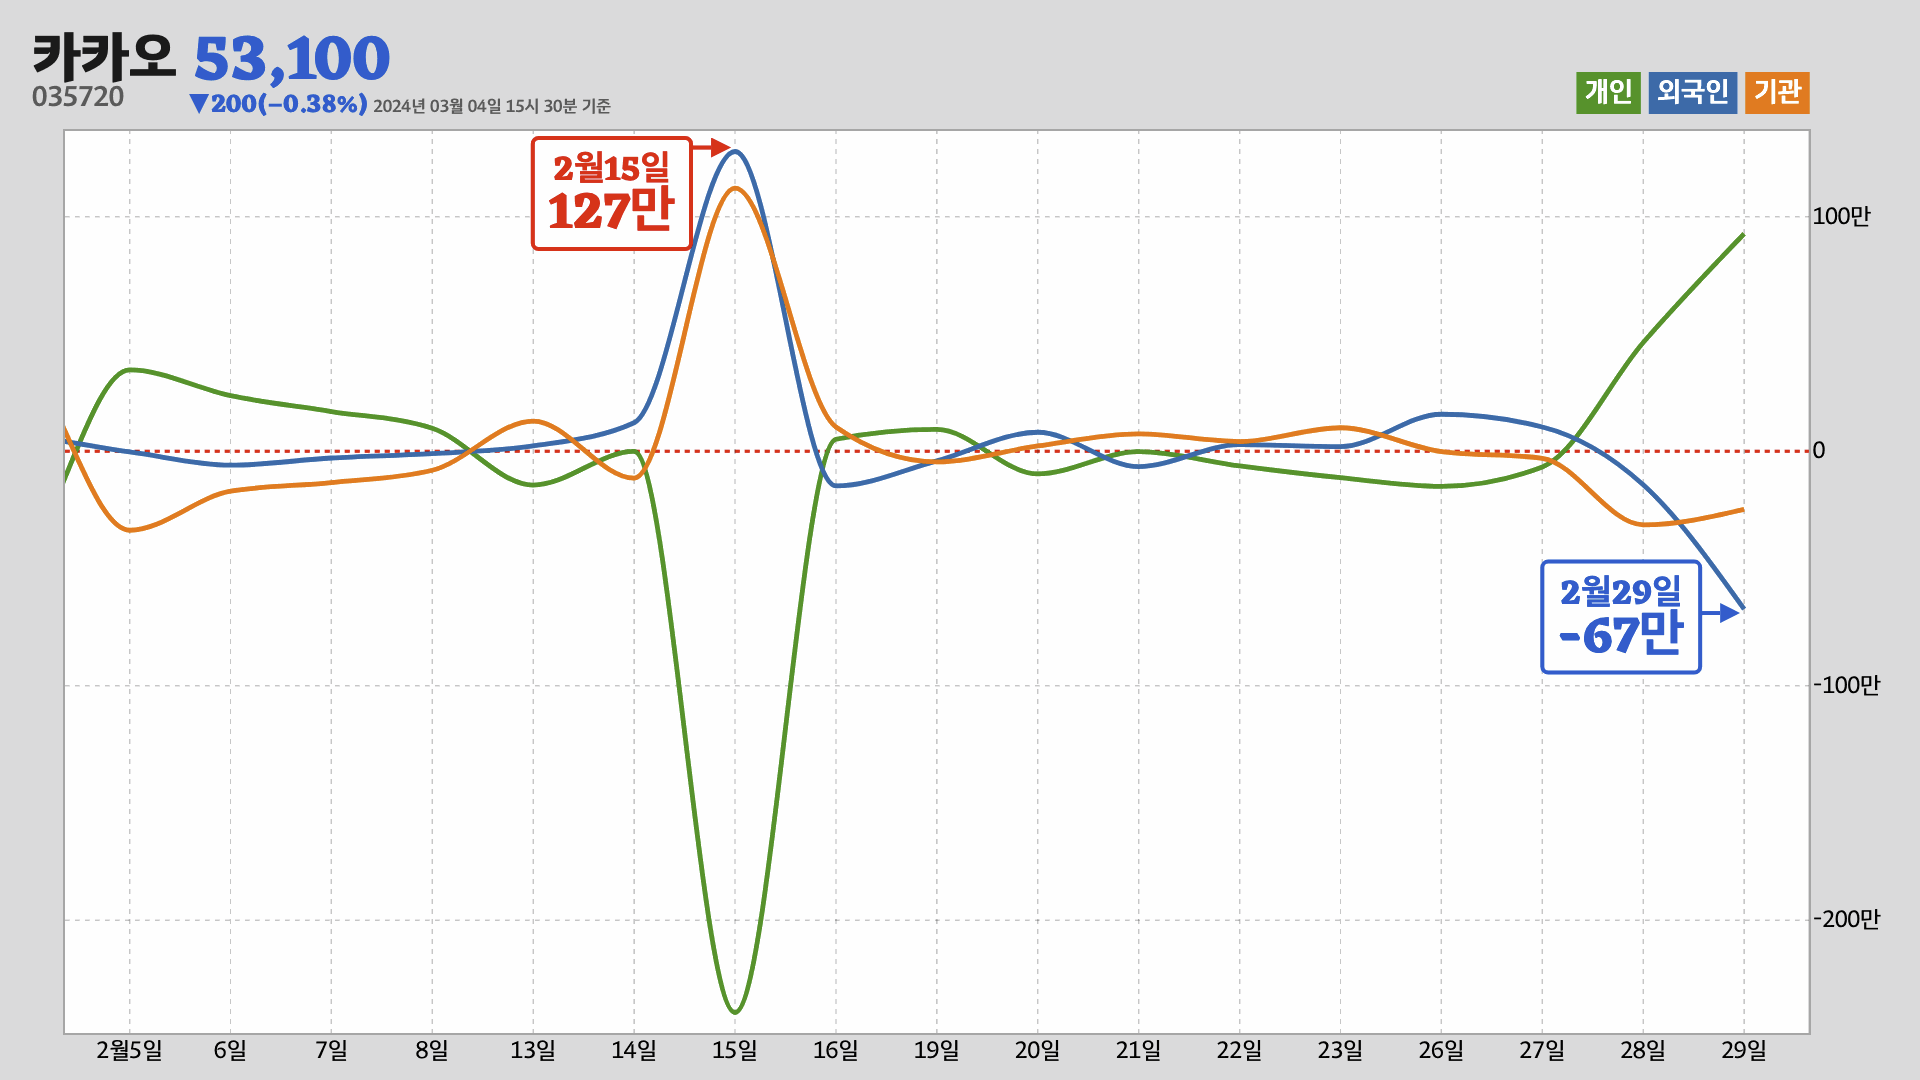Click the 0 y-axis label

pyautogui.click(x=1819, y=451)
